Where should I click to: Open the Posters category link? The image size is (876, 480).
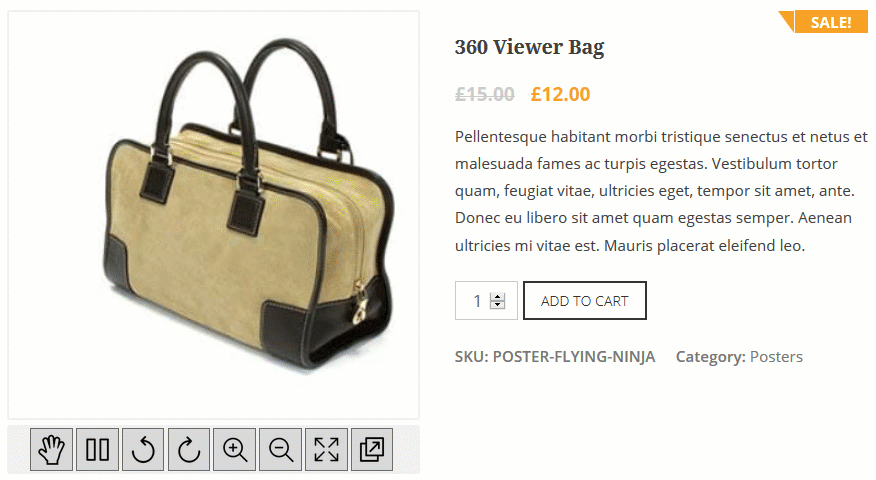click(x=776, y=357)
